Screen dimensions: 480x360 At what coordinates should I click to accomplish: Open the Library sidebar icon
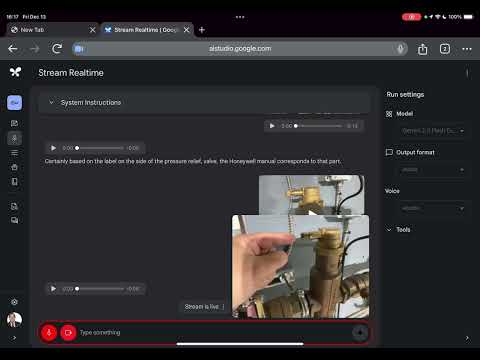14,182
